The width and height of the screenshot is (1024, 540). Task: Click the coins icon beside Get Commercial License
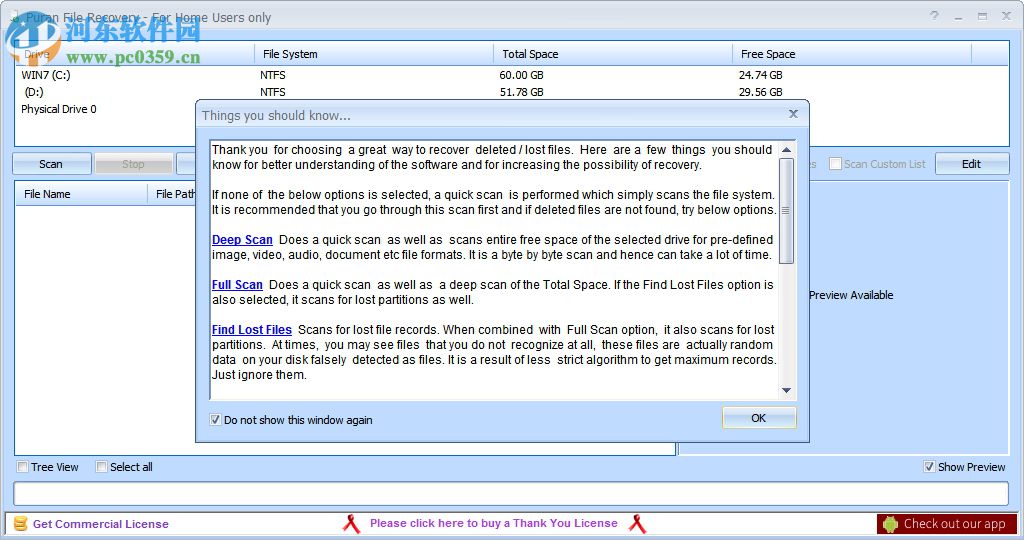pos(21,524)
